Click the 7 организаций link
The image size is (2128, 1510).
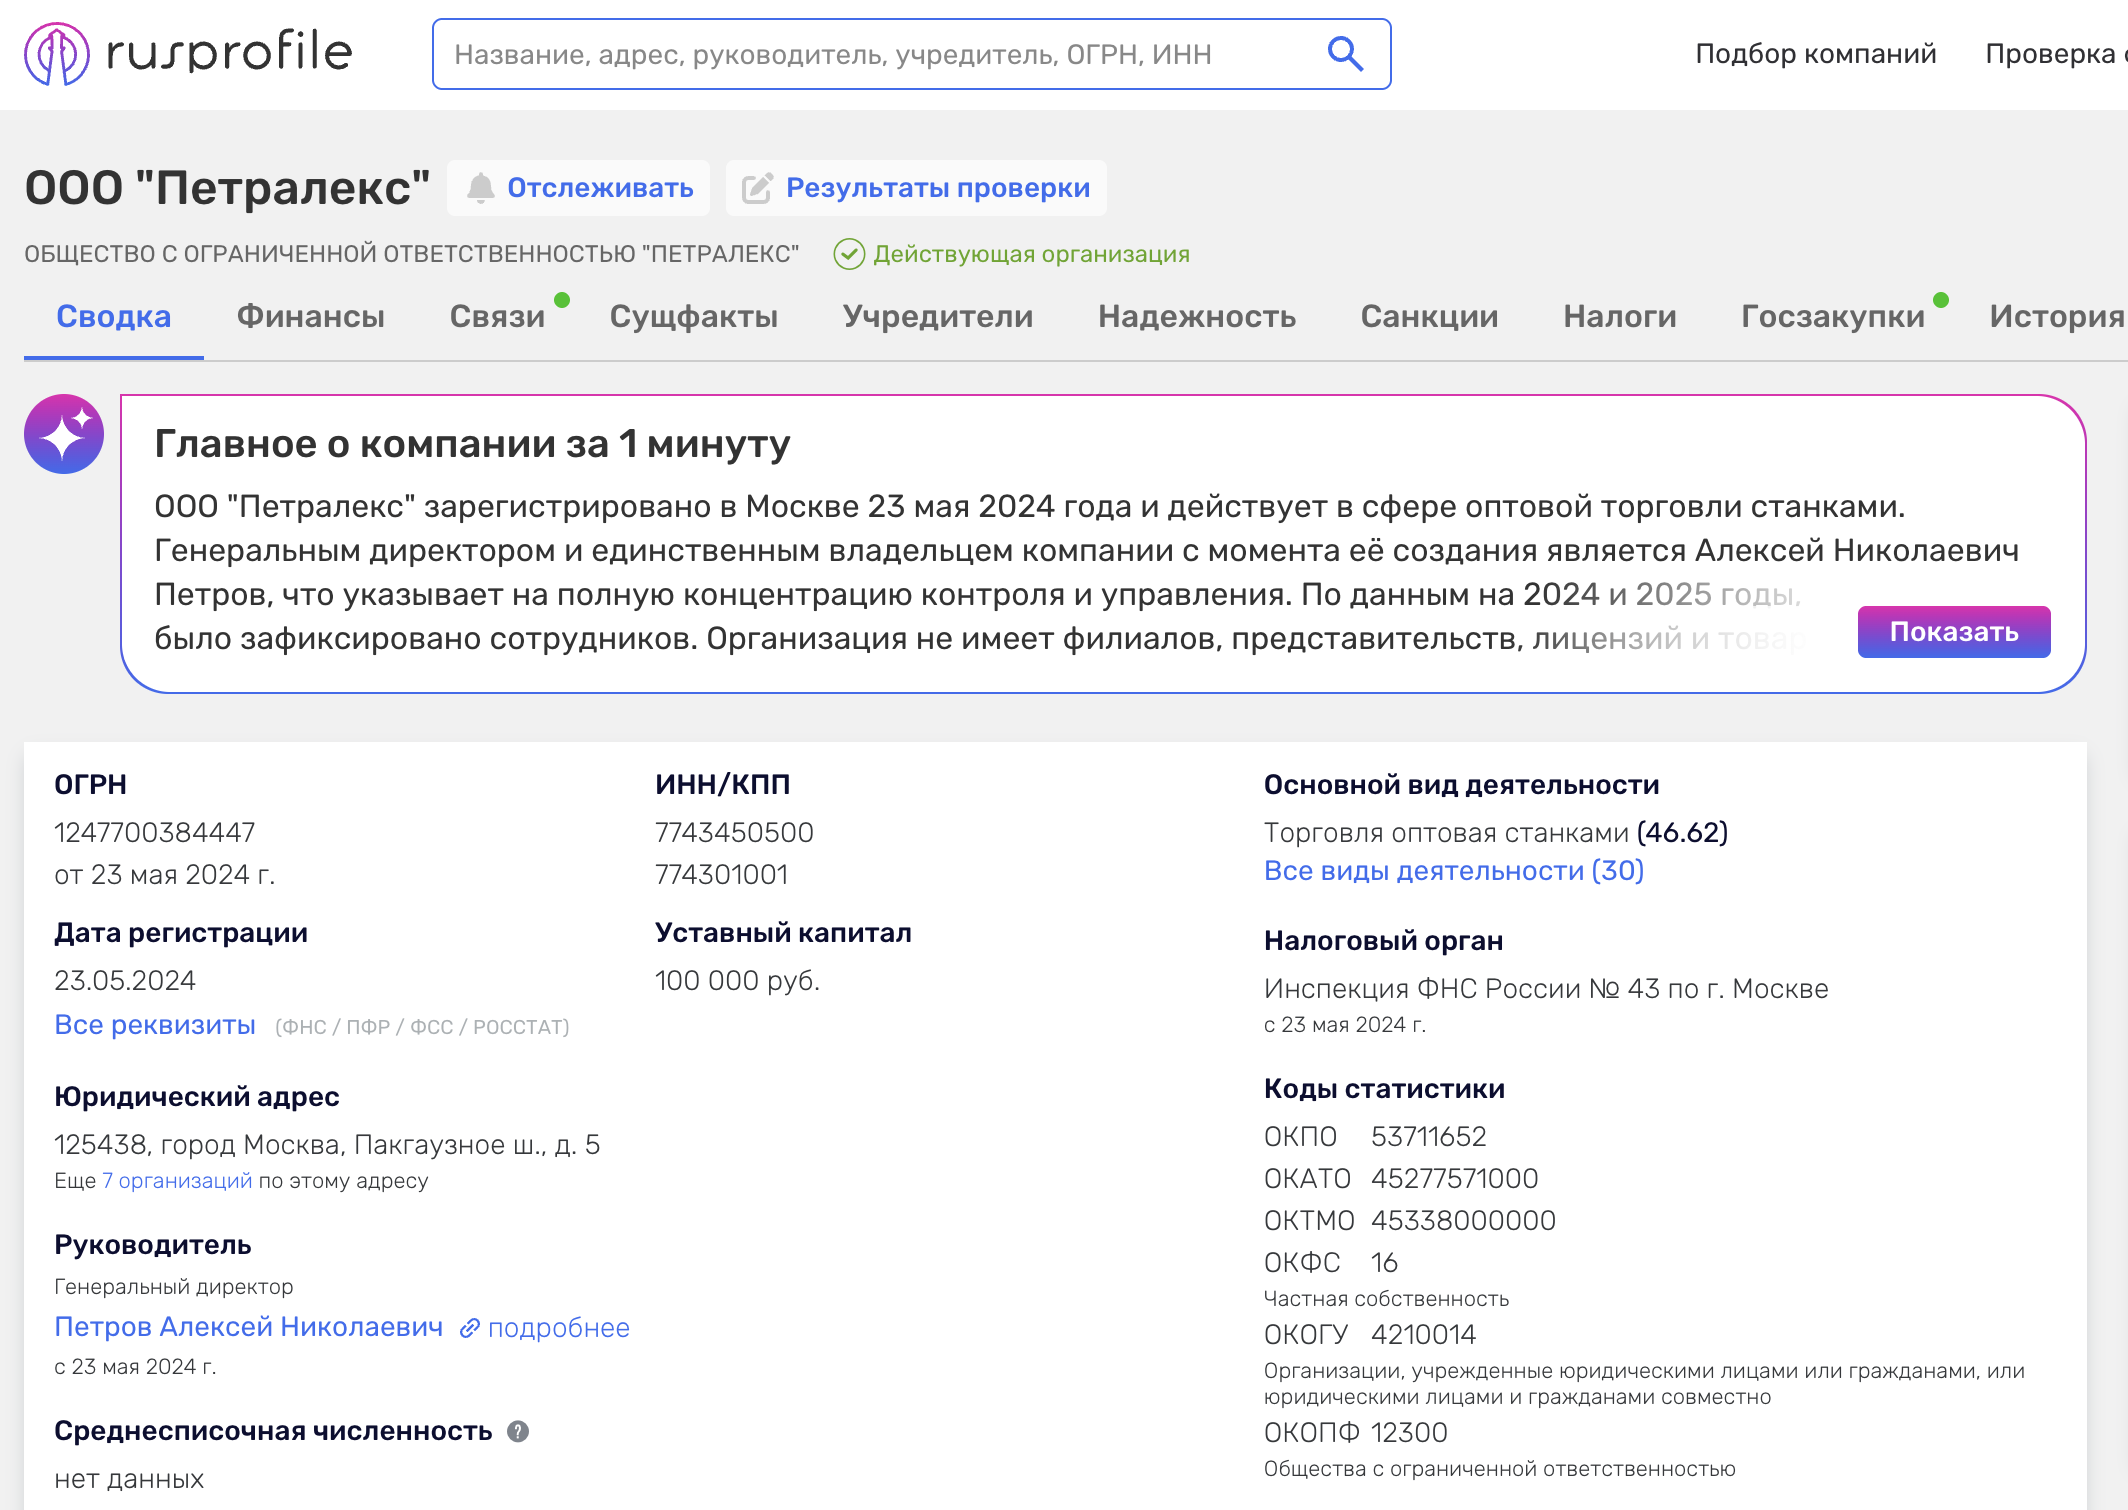[177, 1181]
